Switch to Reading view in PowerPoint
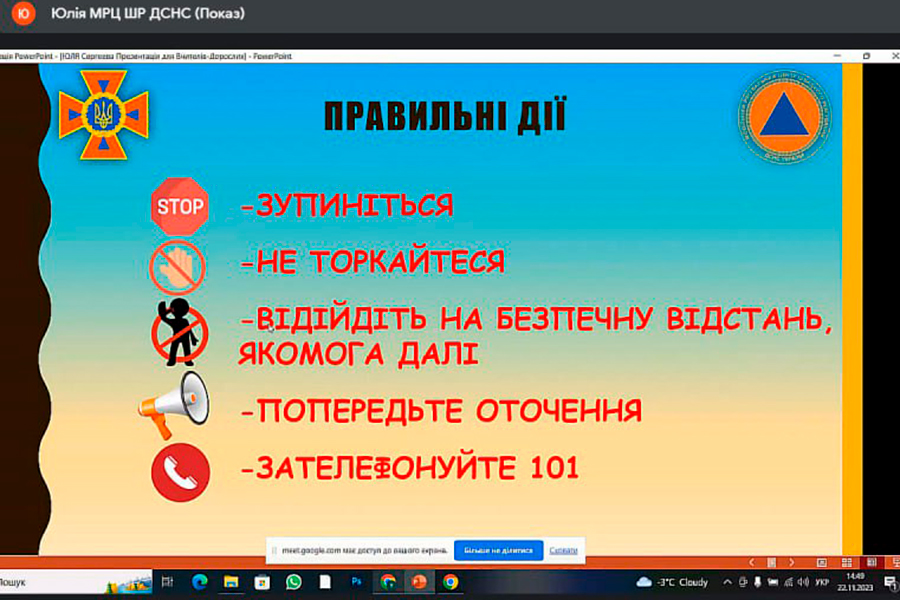900x600 pixels. coord(872,562)
